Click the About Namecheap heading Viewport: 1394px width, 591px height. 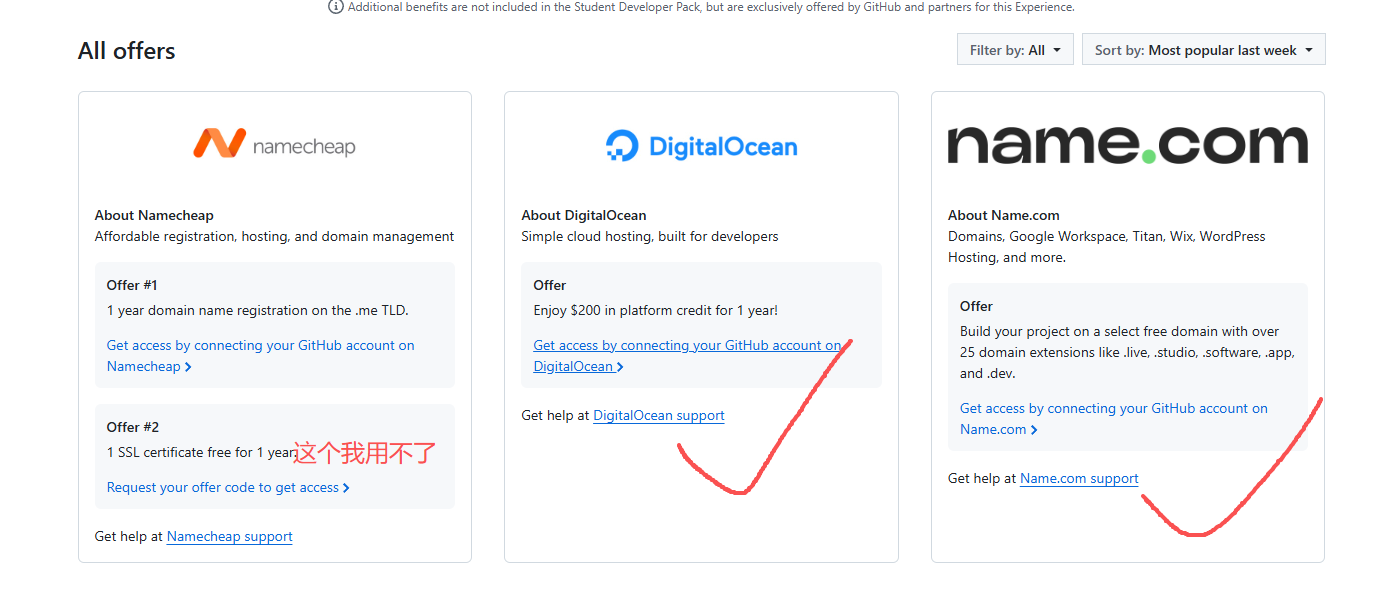point(154,215)
